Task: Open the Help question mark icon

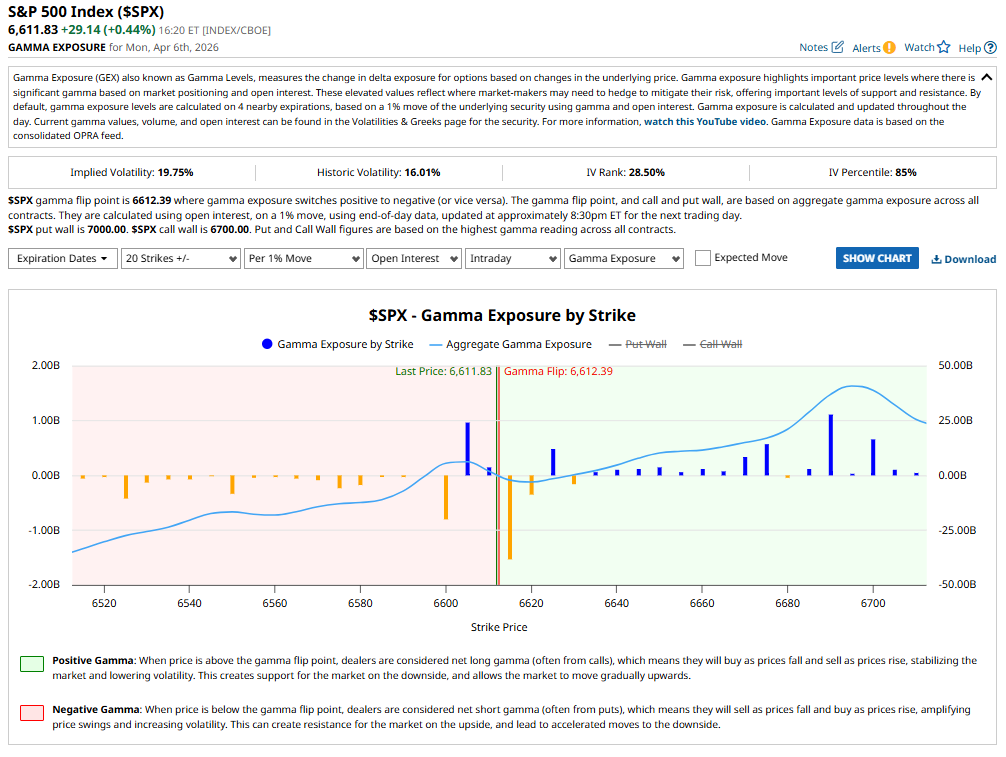Action: [990, 47]
